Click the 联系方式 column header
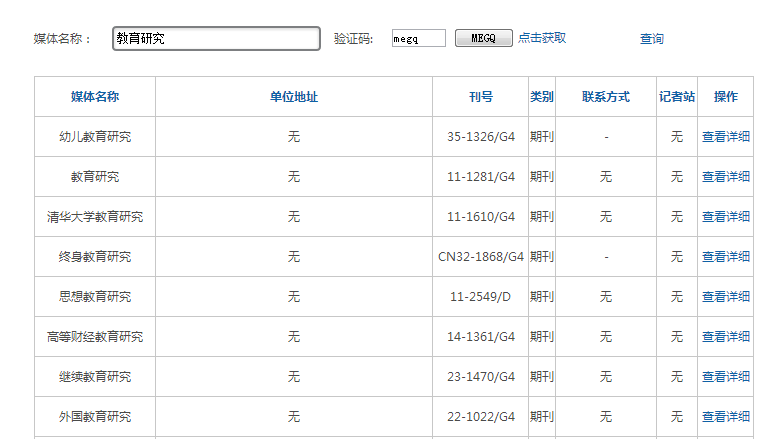The width and height of the screenshot is (768, 439). point(606,97)
